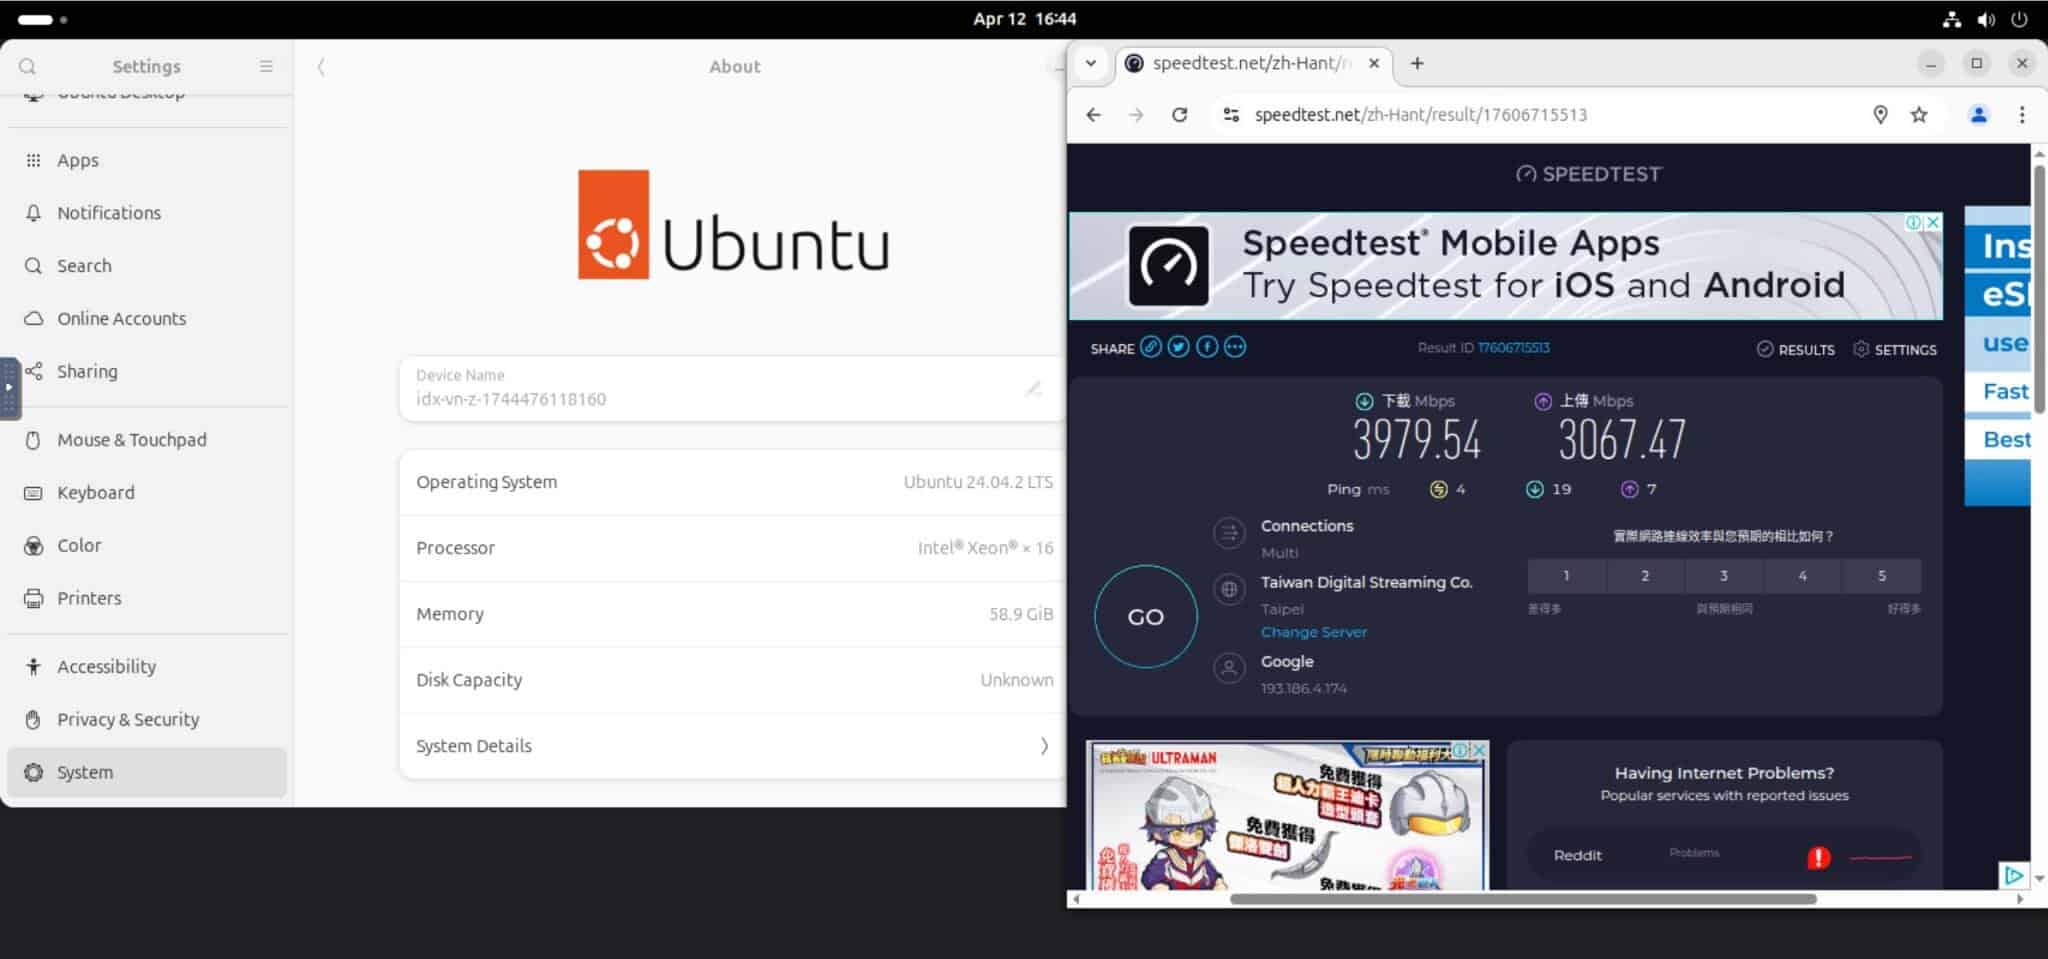Reload the Speedtest page
Screen dimensions: 2048x959
click(1180, 115)
